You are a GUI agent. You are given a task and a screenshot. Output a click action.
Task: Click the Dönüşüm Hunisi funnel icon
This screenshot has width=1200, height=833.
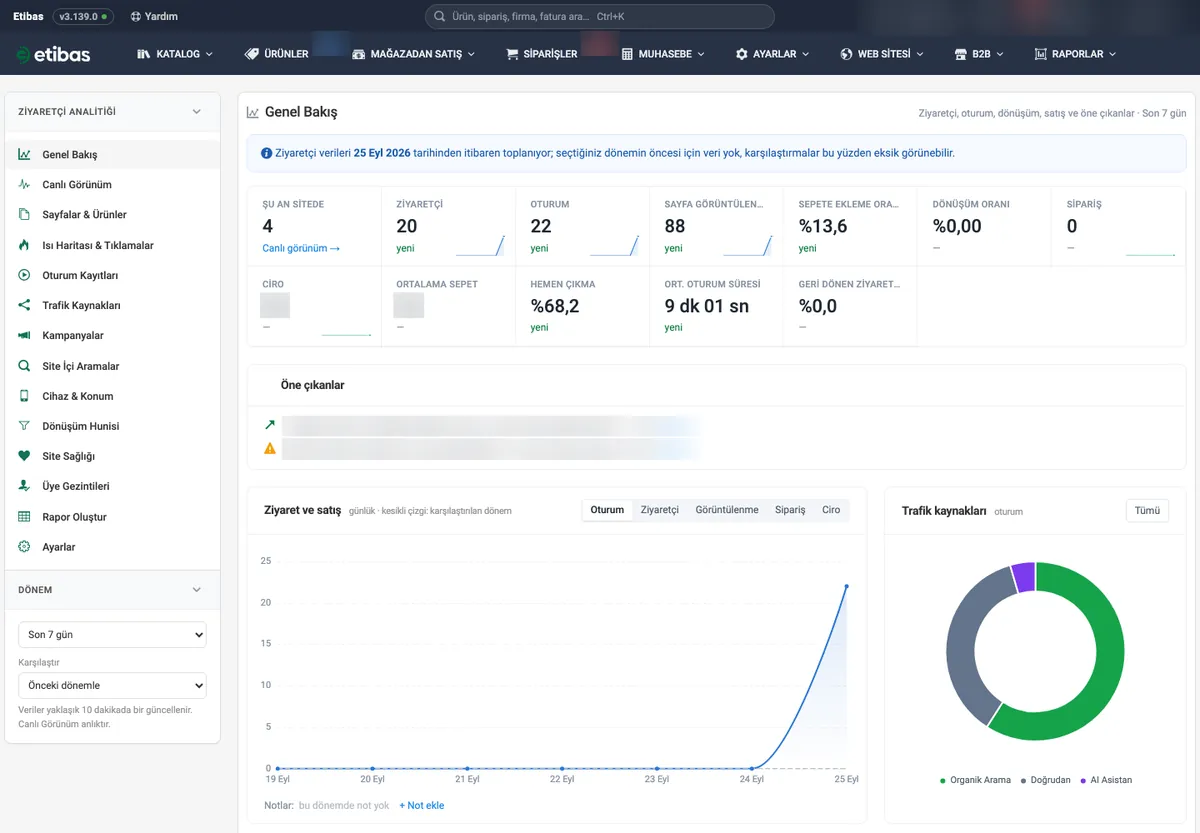24,426
